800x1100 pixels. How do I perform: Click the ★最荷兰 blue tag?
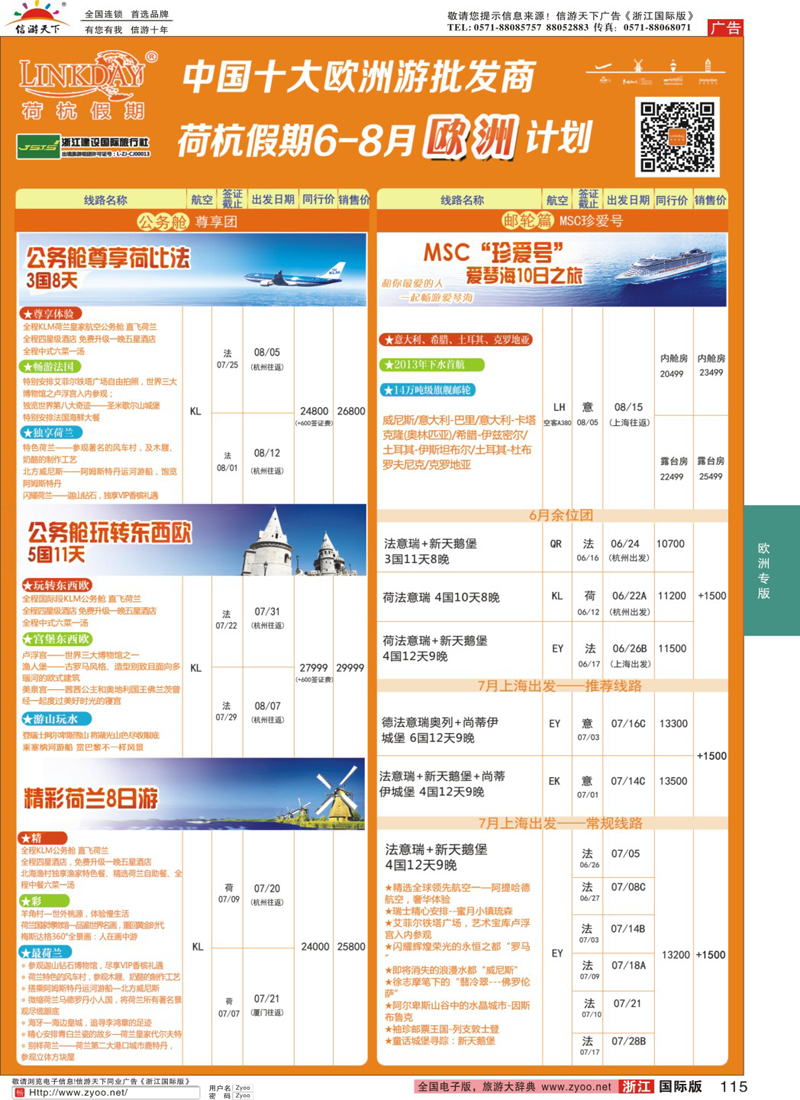click(x=46, y=953)
